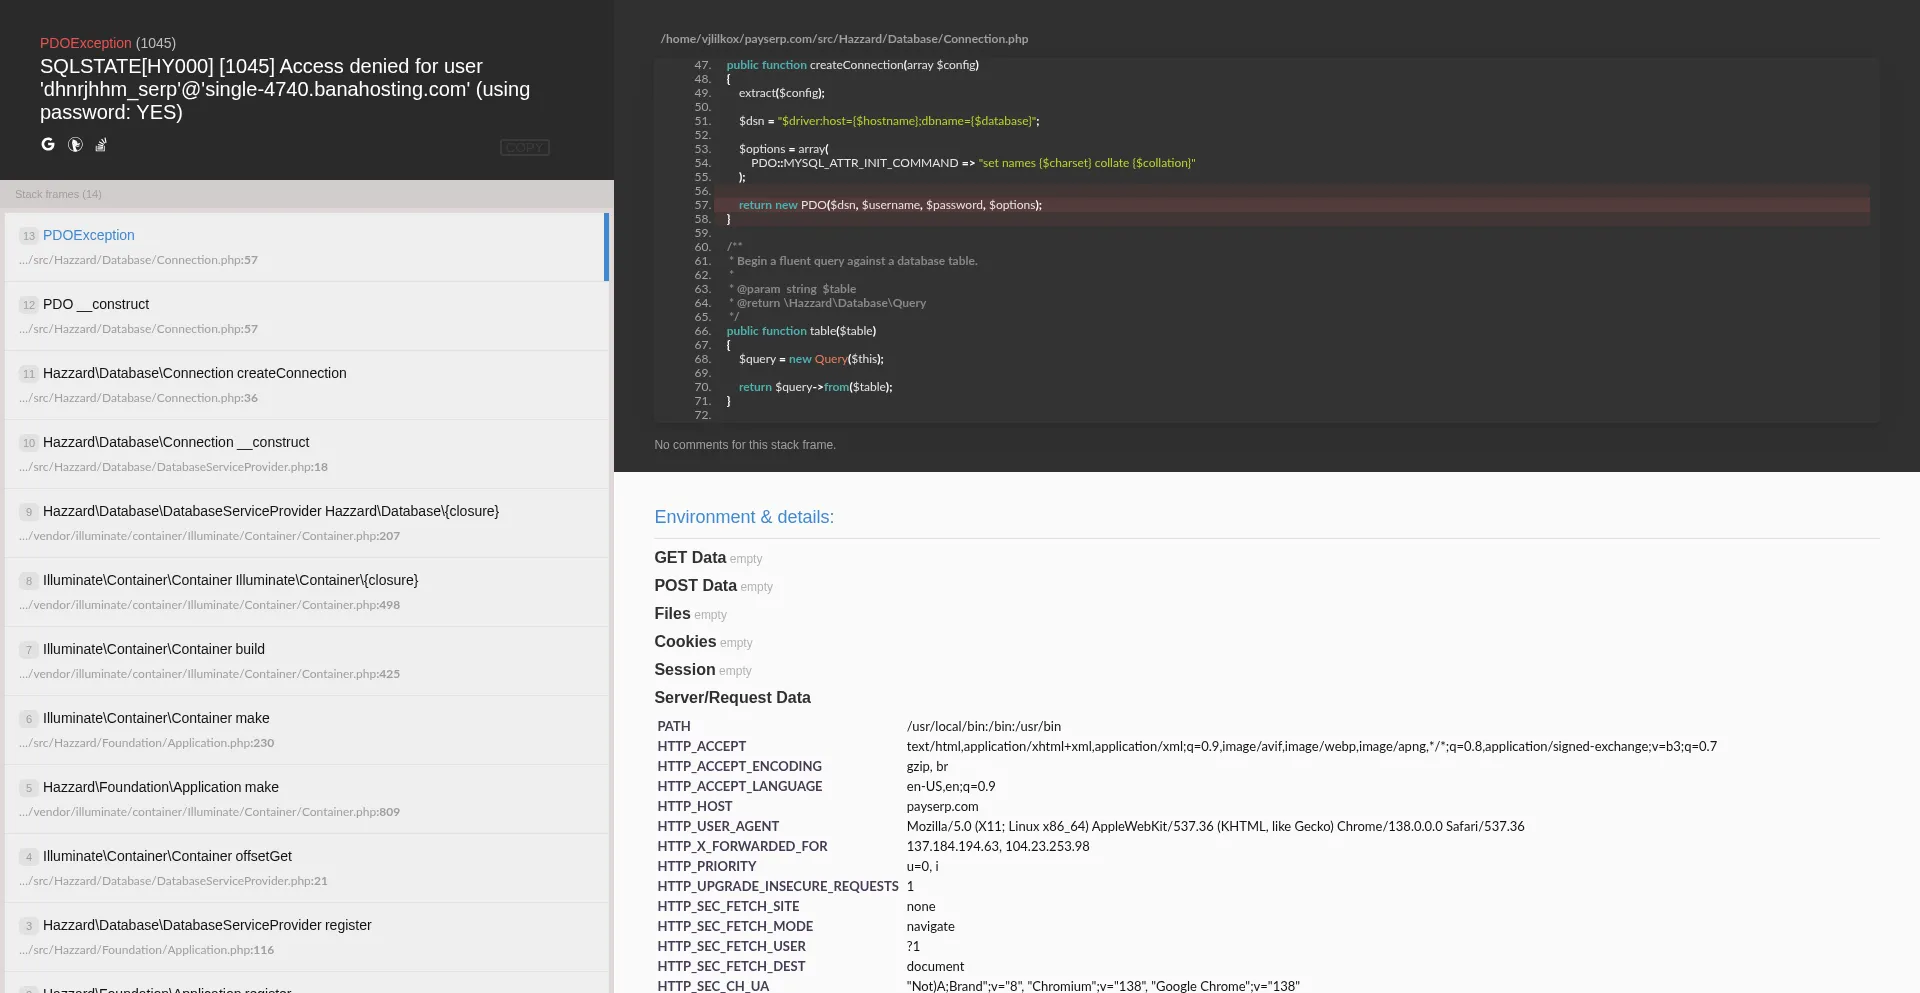Select frame 8 Illuminate Container closure
Screen dimensions: 1920x993
pyautogui.click(x=306, y=592)
